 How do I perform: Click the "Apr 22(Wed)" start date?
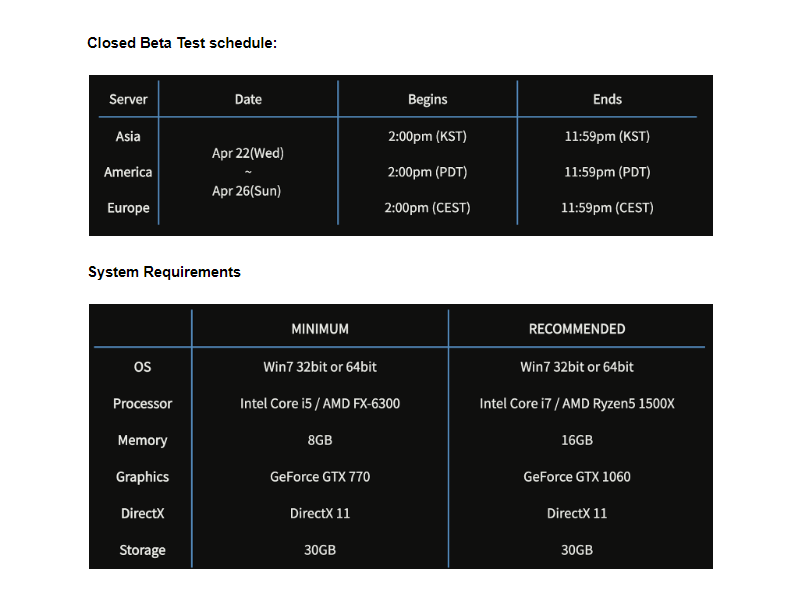pyautogui.click(x=248, y=153)
